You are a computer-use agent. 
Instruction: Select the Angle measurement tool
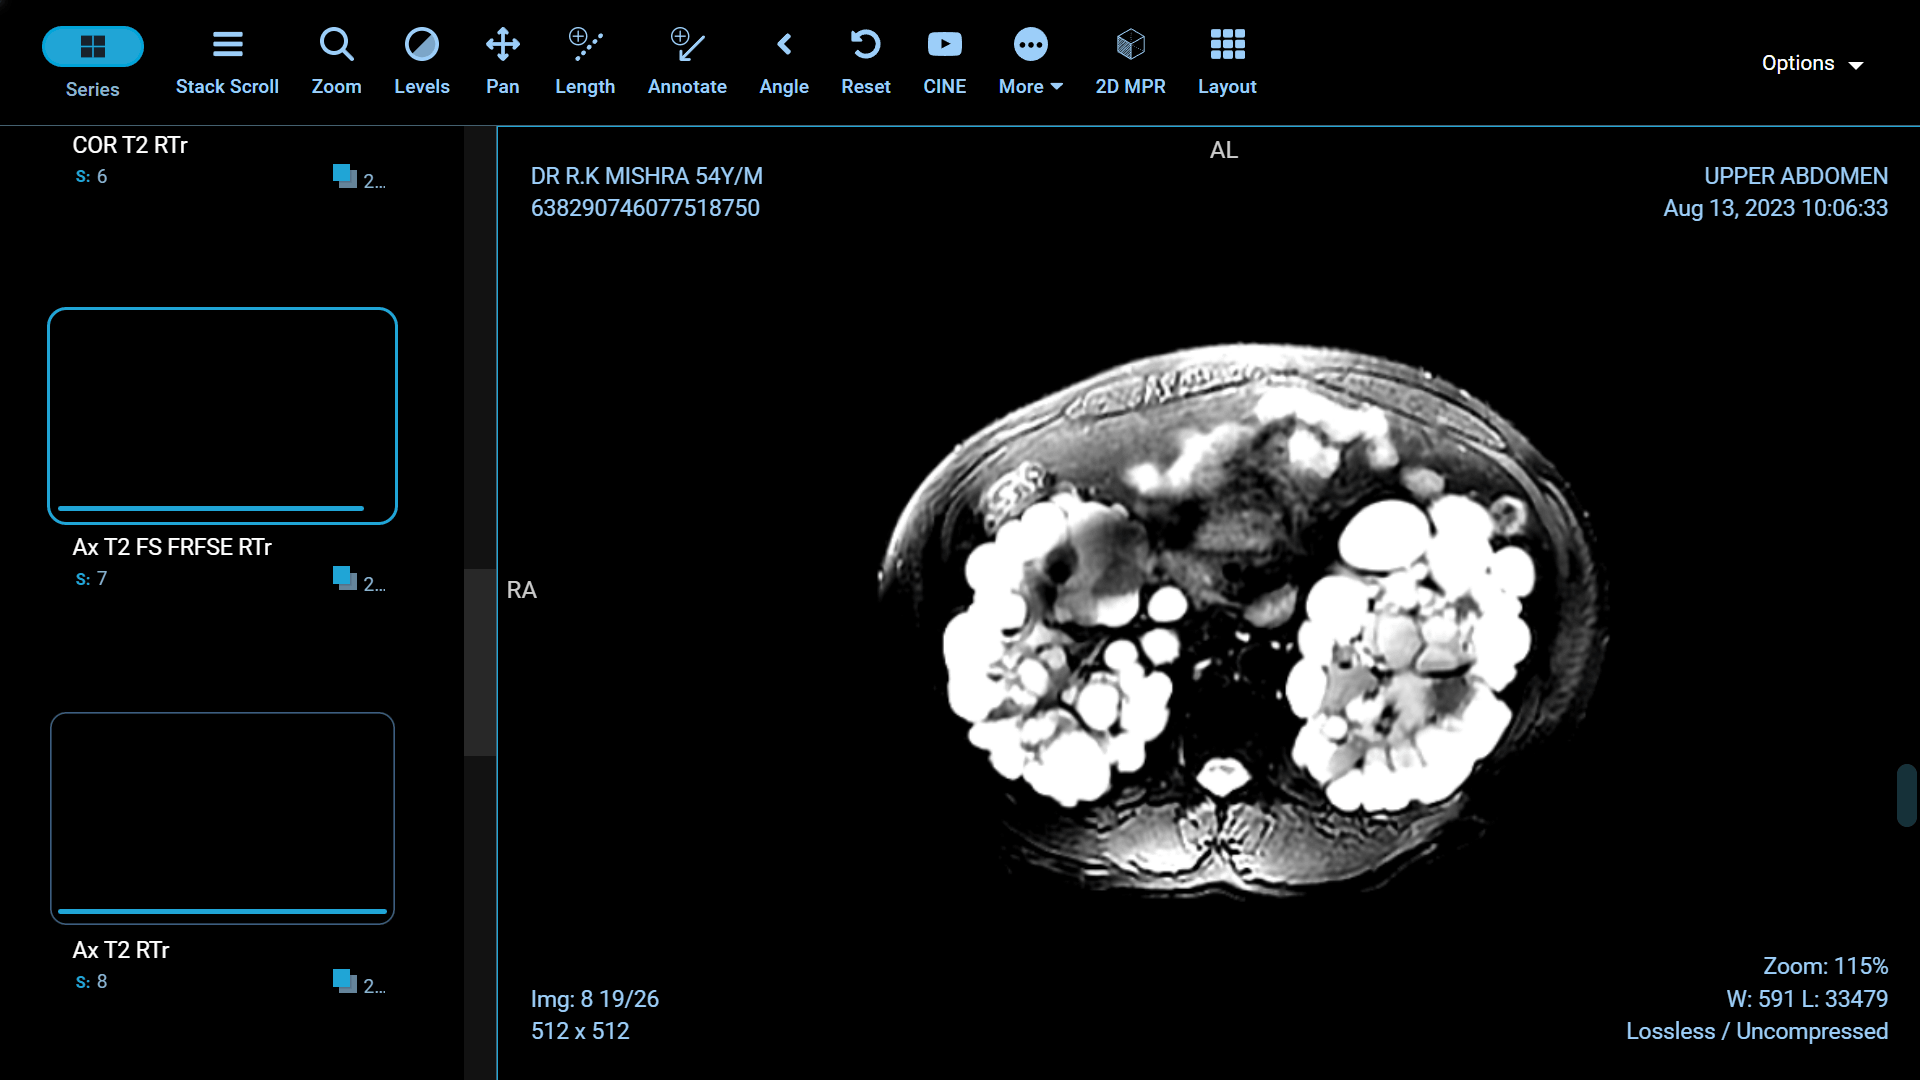pyautogui.click(x=784, y=60)
